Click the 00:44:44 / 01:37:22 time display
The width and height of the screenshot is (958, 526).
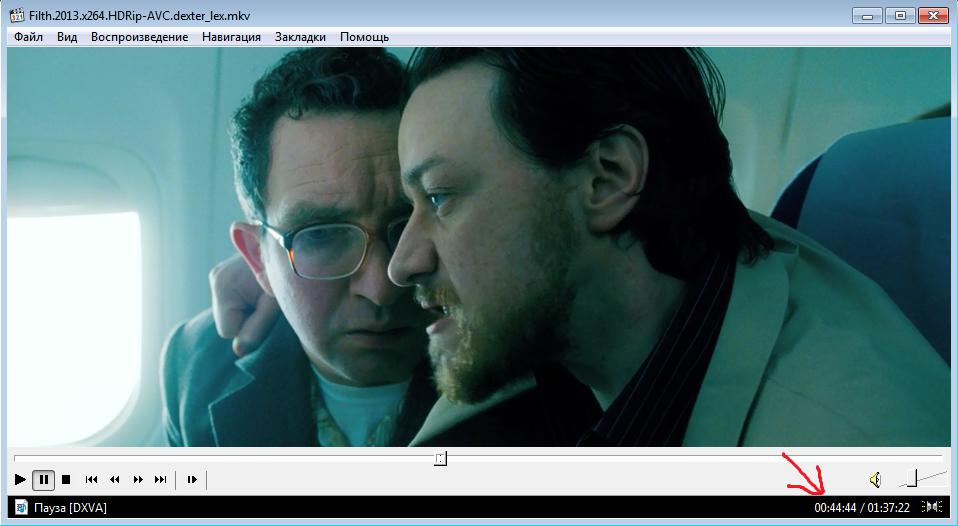click(x=861, y=508)
